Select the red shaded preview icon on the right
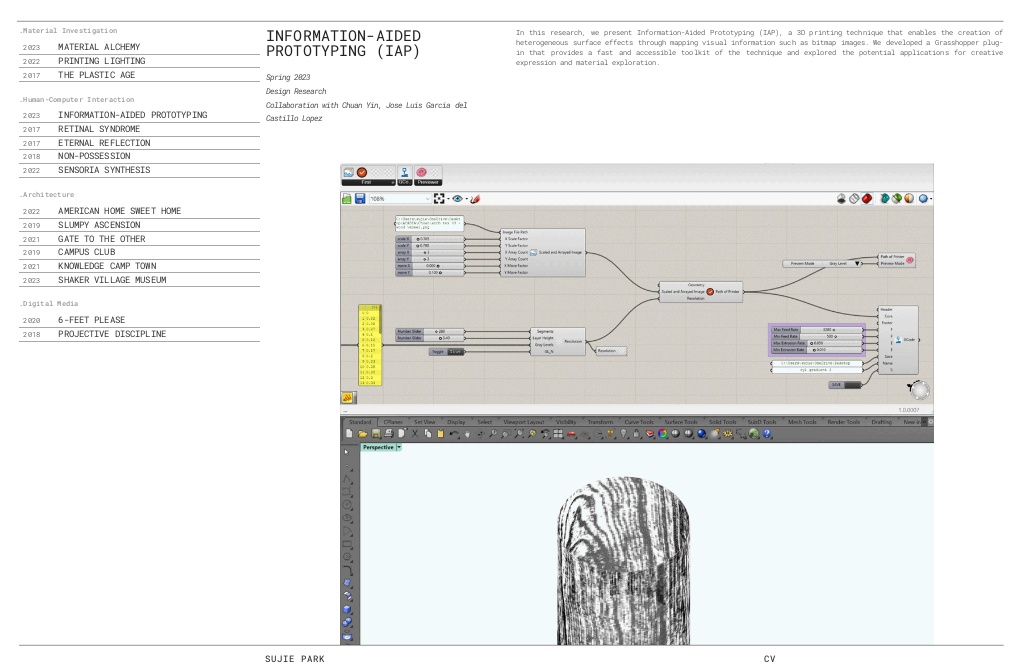This screenshot has width=1024, height=672. click(x=866, y=197)
